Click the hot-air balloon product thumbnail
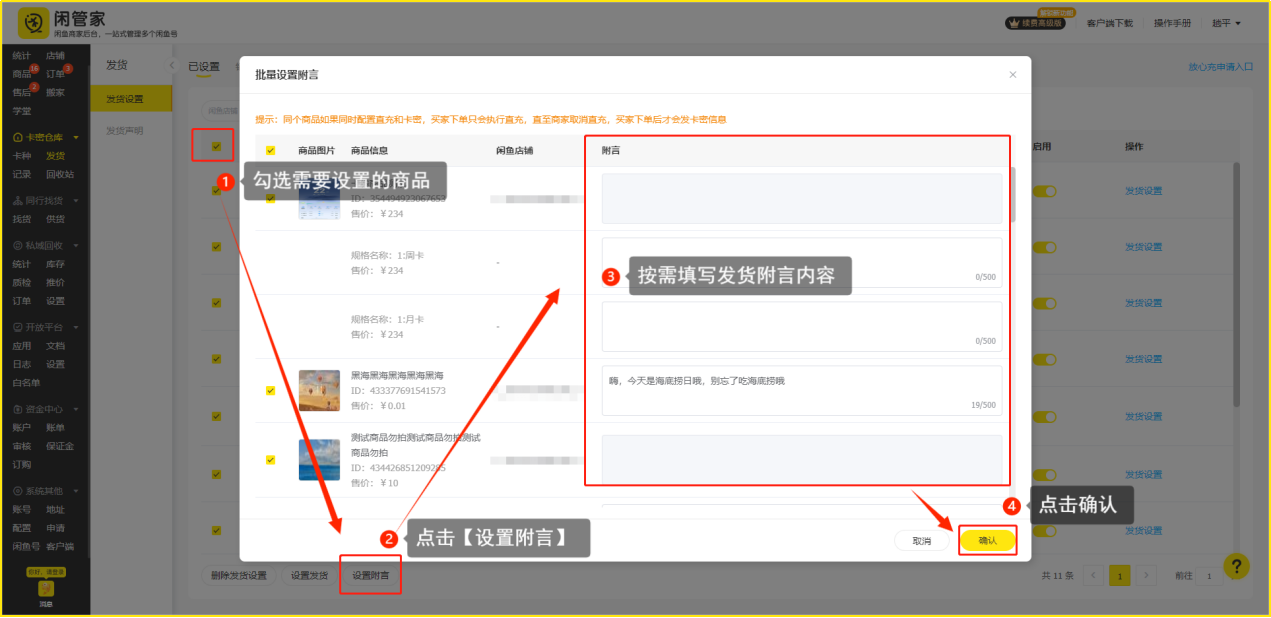Image resolution: width=1271 pixels, height=618 pixels. (319, 390)
